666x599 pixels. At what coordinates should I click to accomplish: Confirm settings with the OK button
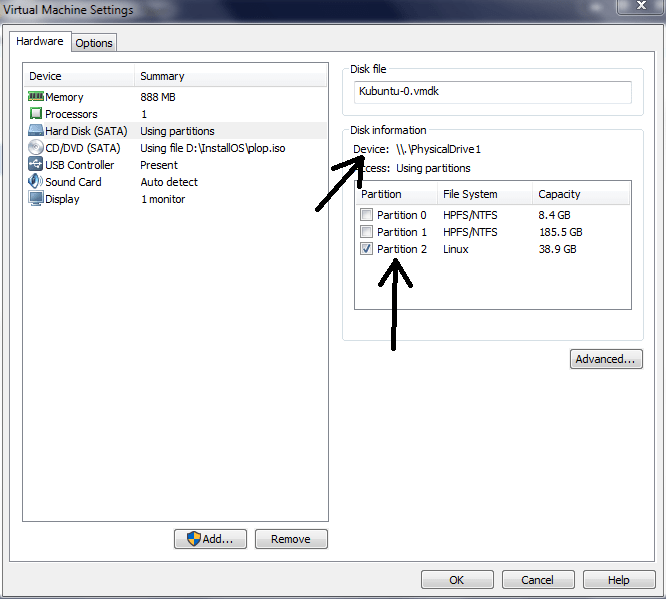click(x=457, y=580)
